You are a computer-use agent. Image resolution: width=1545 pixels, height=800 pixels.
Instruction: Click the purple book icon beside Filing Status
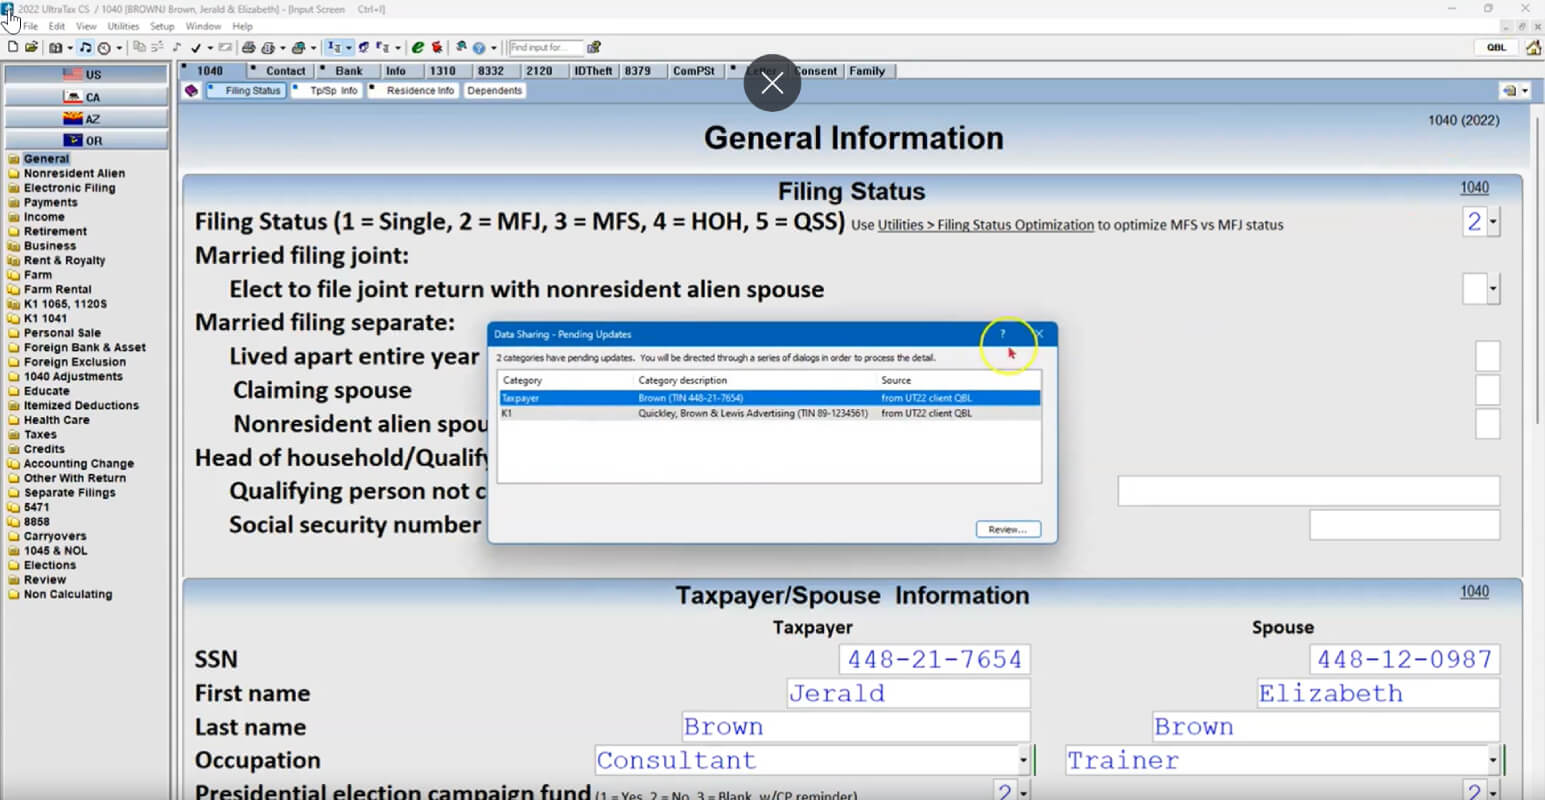(191, 90)
